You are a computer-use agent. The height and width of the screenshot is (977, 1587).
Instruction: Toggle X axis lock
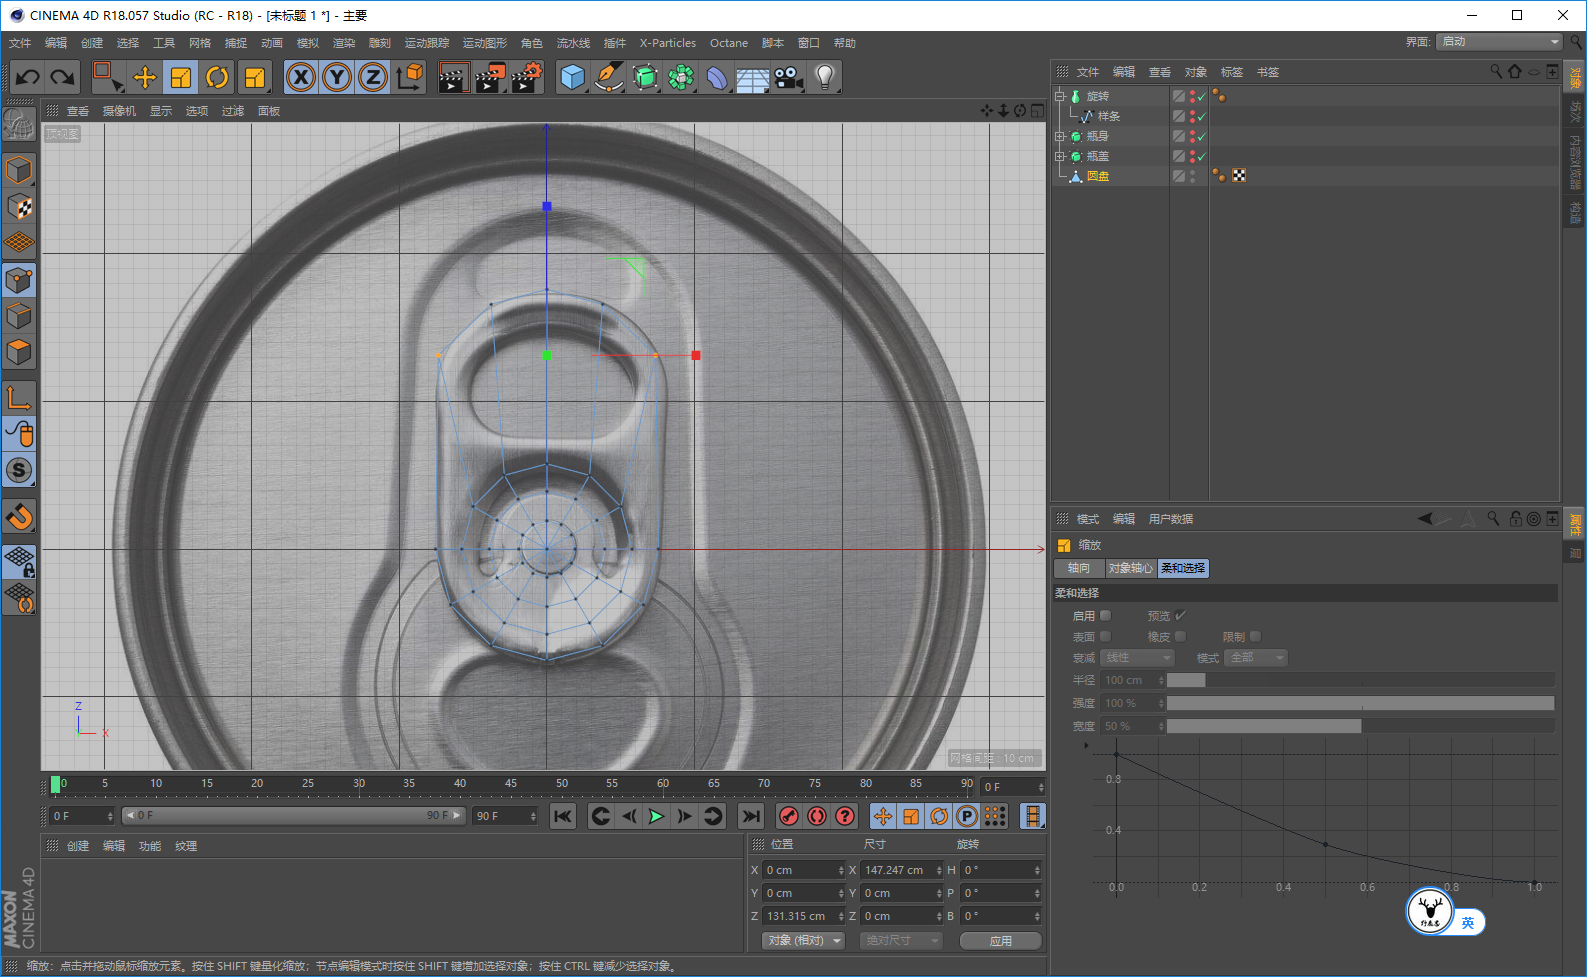pos(301,77)
